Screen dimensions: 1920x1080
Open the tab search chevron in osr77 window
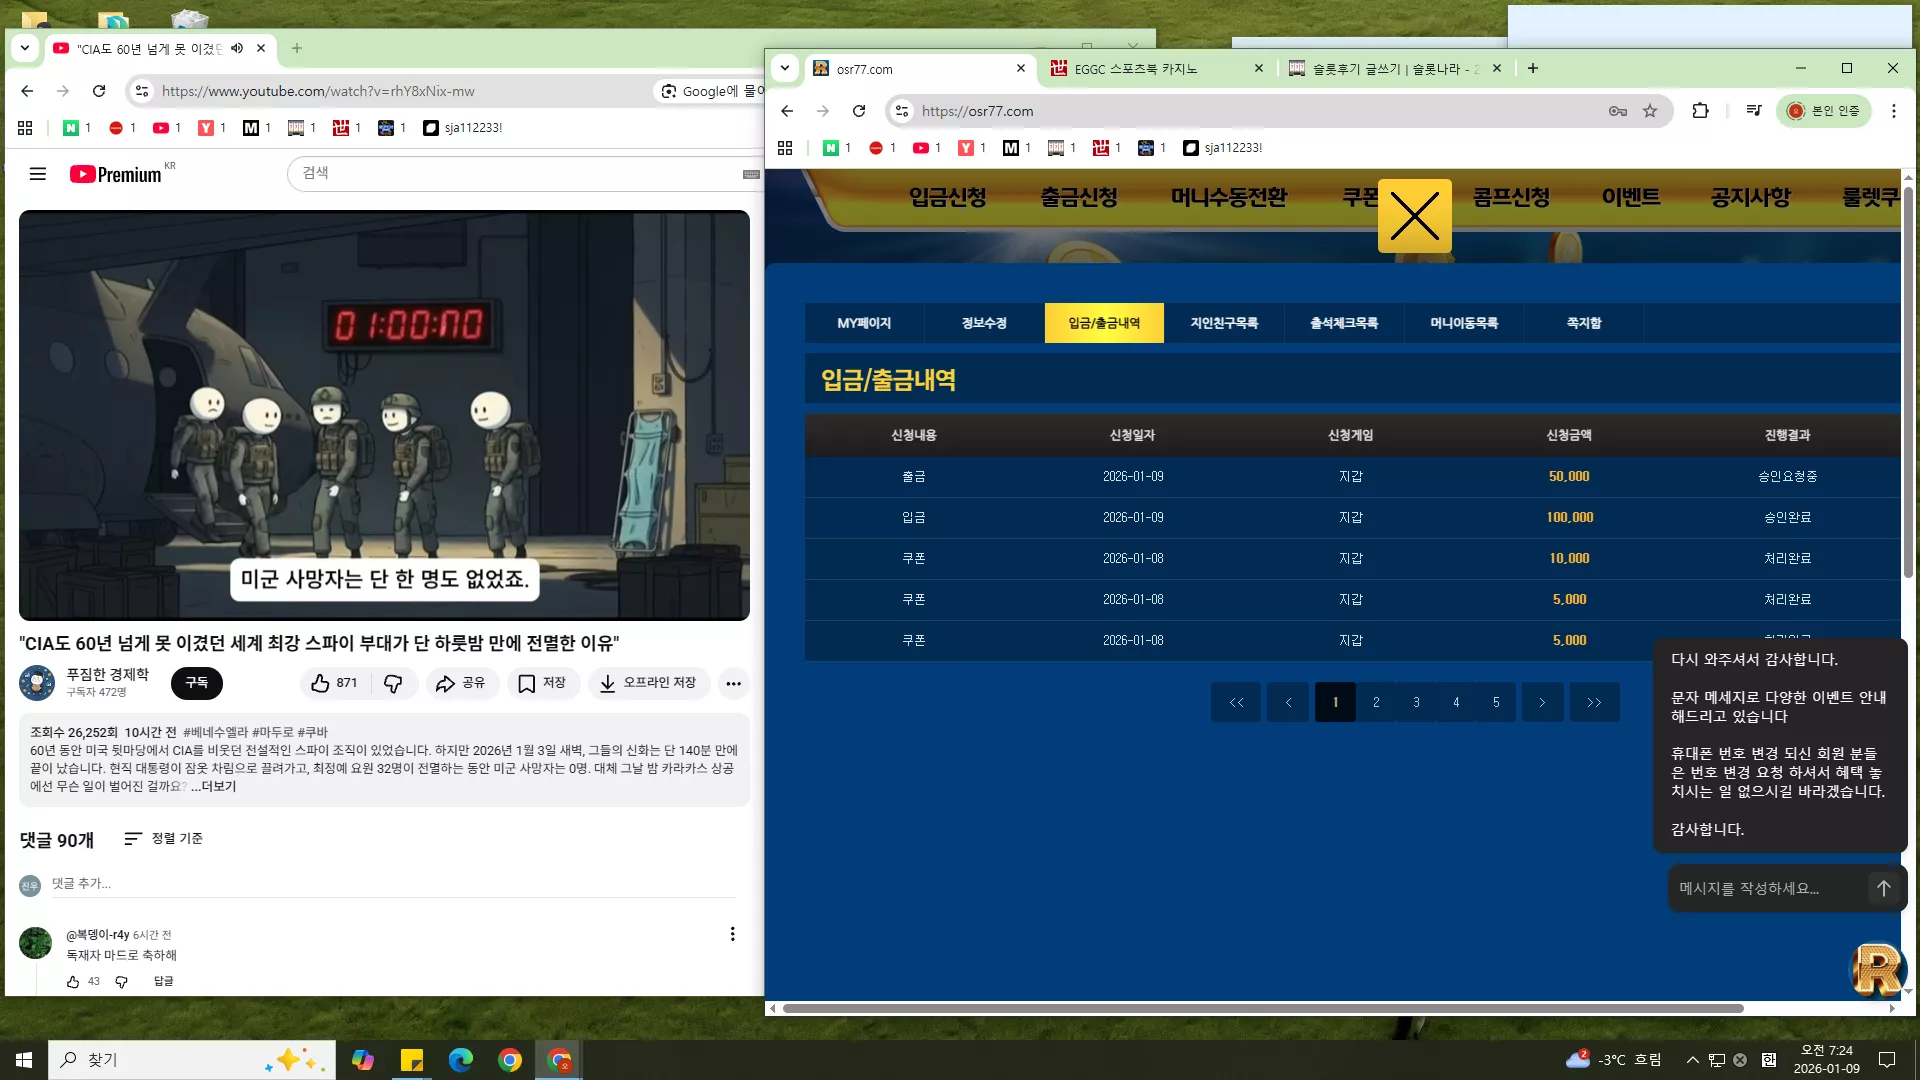click(x=785, y=68)
